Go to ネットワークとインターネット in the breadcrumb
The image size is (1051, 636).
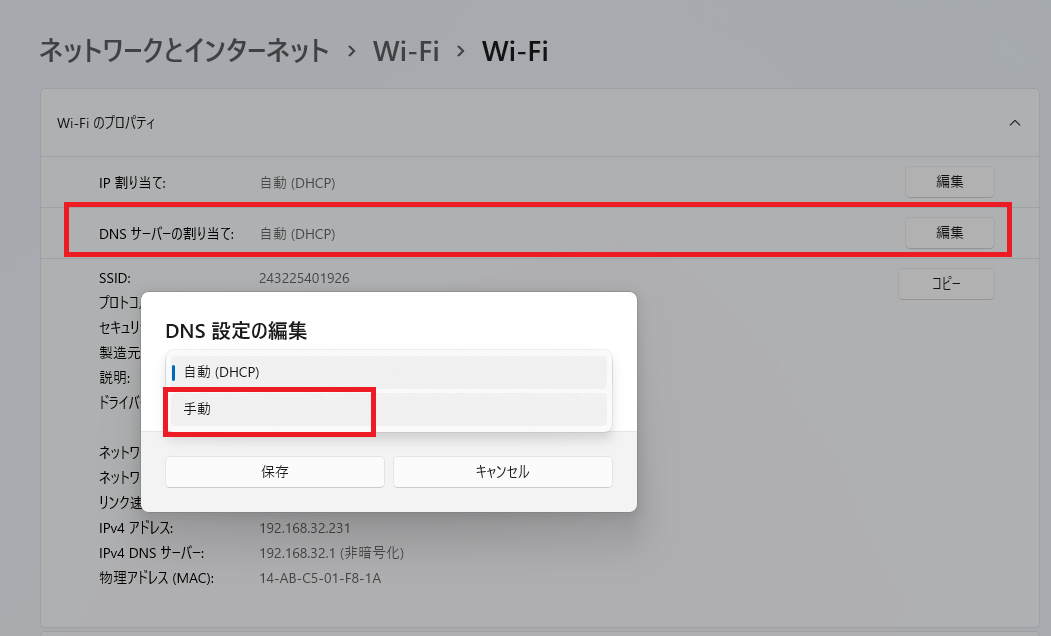pos(184,51)
